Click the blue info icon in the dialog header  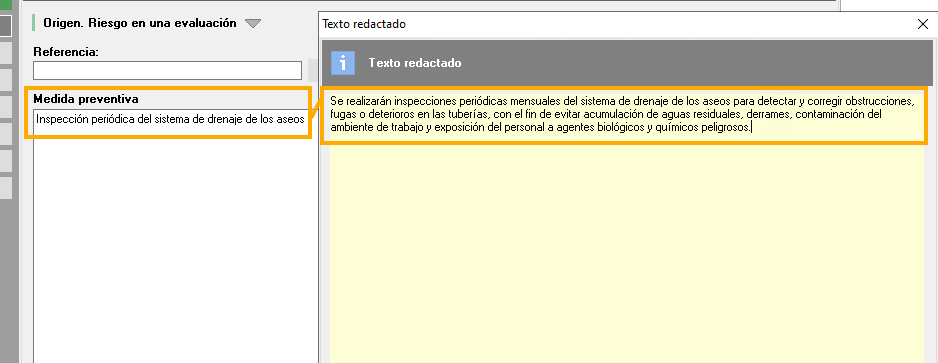click(343, 63)
